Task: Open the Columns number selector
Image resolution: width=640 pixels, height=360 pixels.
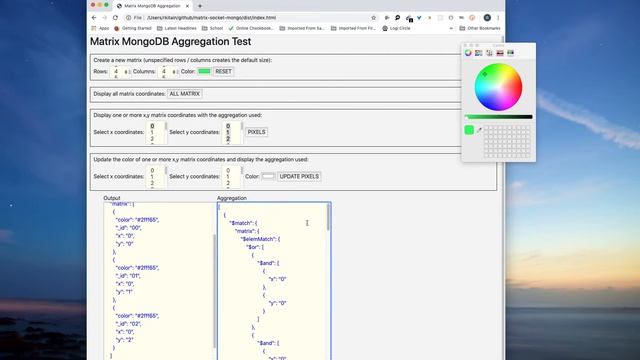Action: [168, 71]
